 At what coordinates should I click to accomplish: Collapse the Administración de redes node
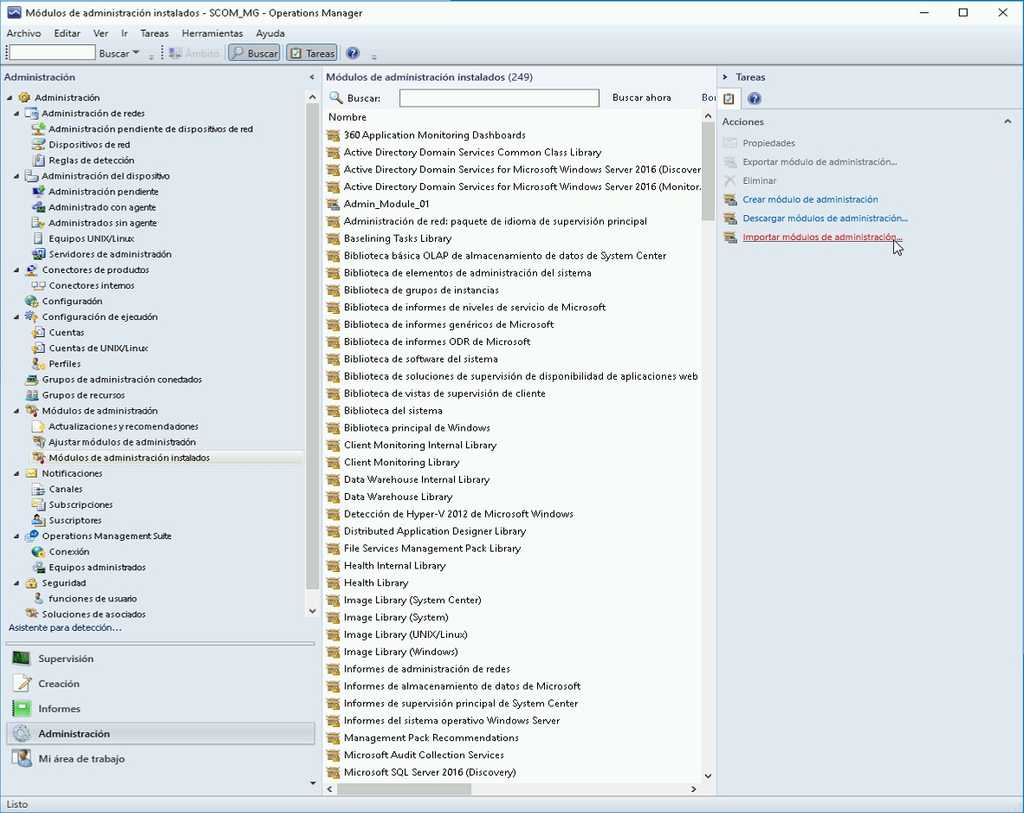click(17, 114)
